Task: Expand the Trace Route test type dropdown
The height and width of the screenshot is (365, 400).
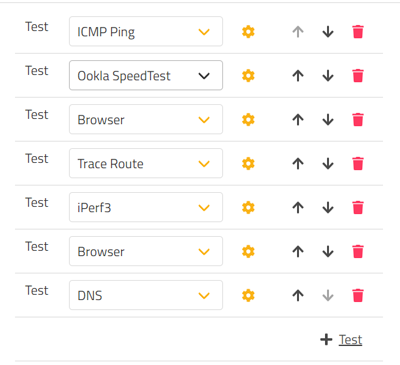Action: pyautogui.click(x=146, y=163)
